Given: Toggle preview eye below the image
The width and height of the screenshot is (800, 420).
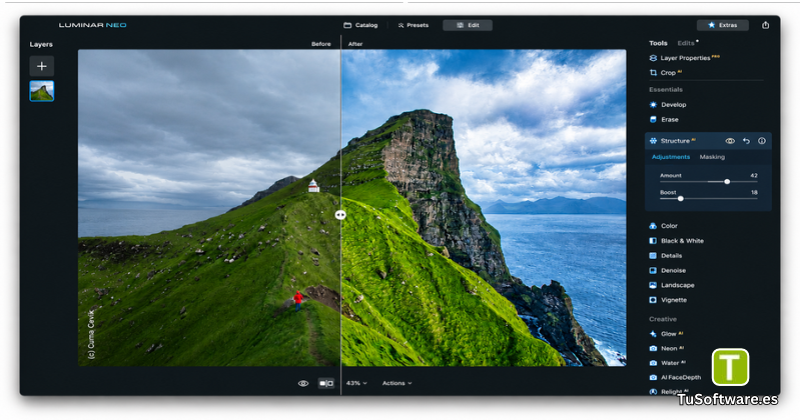Looking at the screenshot, I should [303, 383].
